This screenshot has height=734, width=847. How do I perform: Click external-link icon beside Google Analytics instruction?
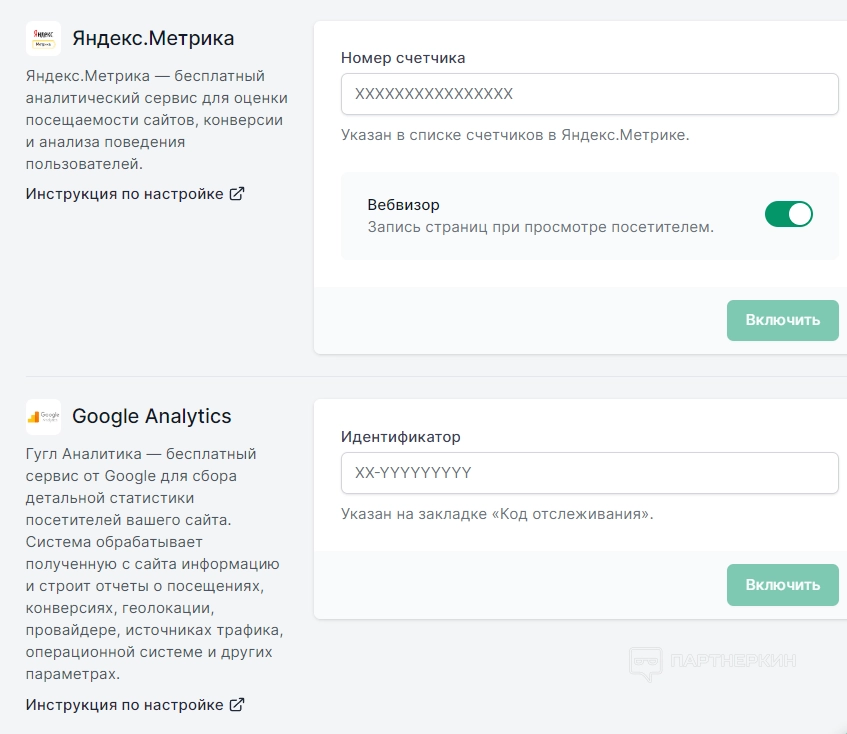click(x=237, y=705)
